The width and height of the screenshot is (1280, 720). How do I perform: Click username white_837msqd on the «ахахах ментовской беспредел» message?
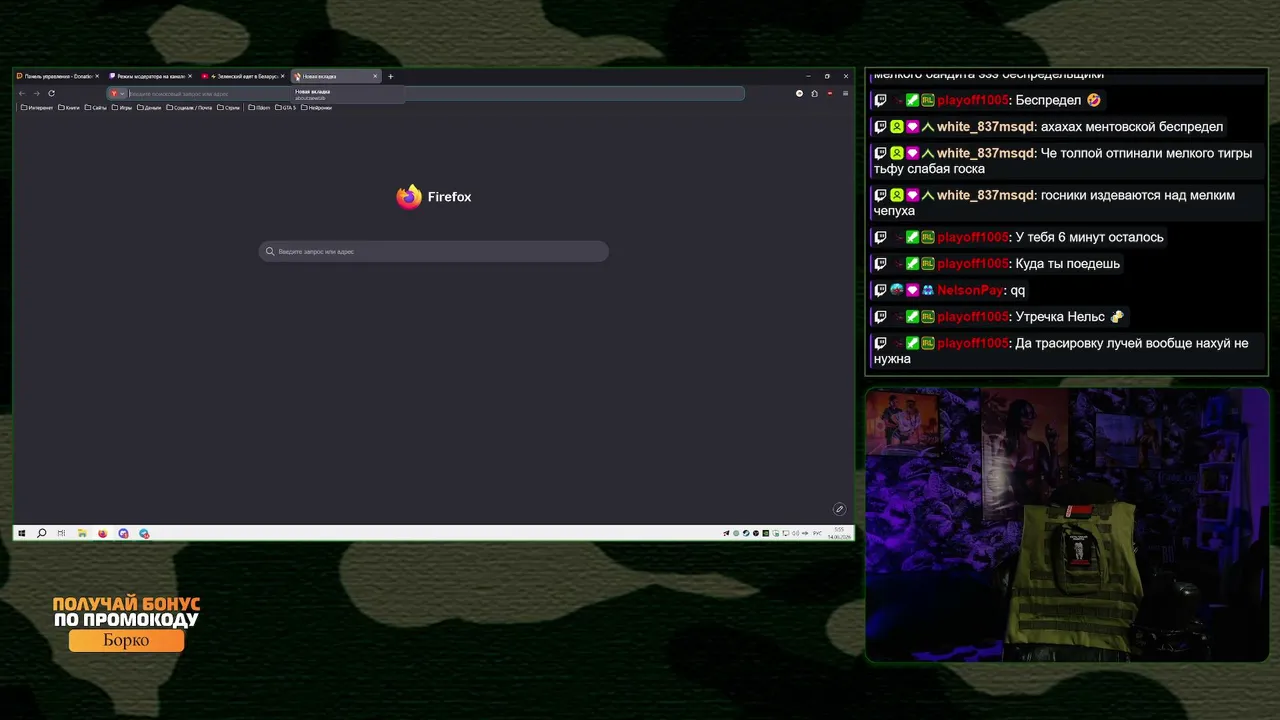(985, 127)
